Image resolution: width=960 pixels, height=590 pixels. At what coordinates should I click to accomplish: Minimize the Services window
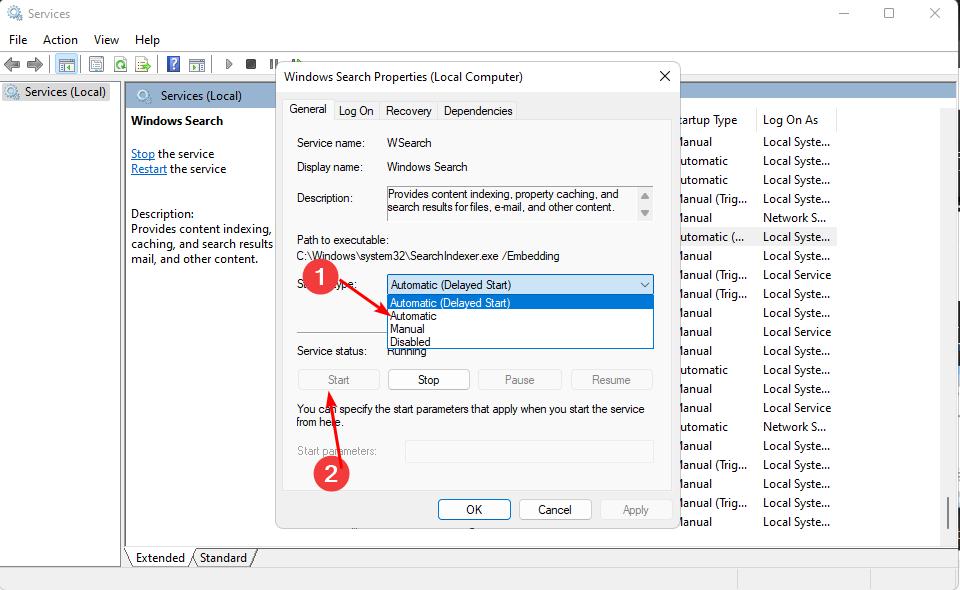844,13
